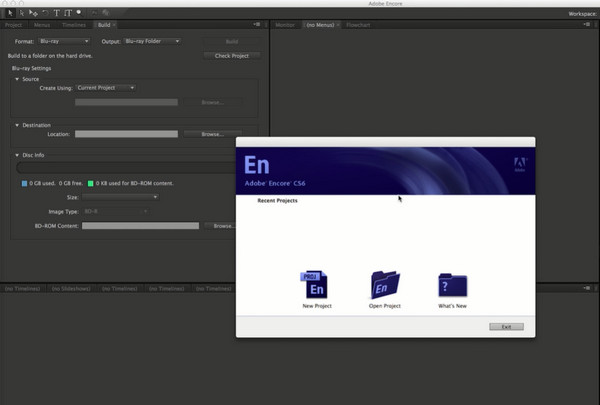Click the BD-ROM Content path field
This screenshot has height=405, width=600.
(x=140, y=226)
